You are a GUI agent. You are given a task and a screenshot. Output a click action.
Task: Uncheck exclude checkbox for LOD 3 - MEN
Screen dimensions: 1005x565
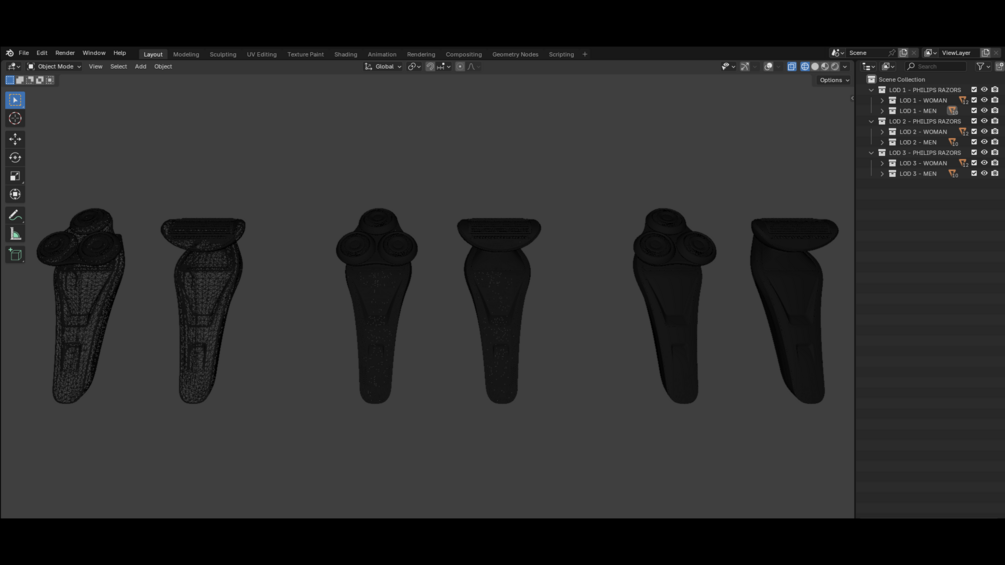point(974,173)
